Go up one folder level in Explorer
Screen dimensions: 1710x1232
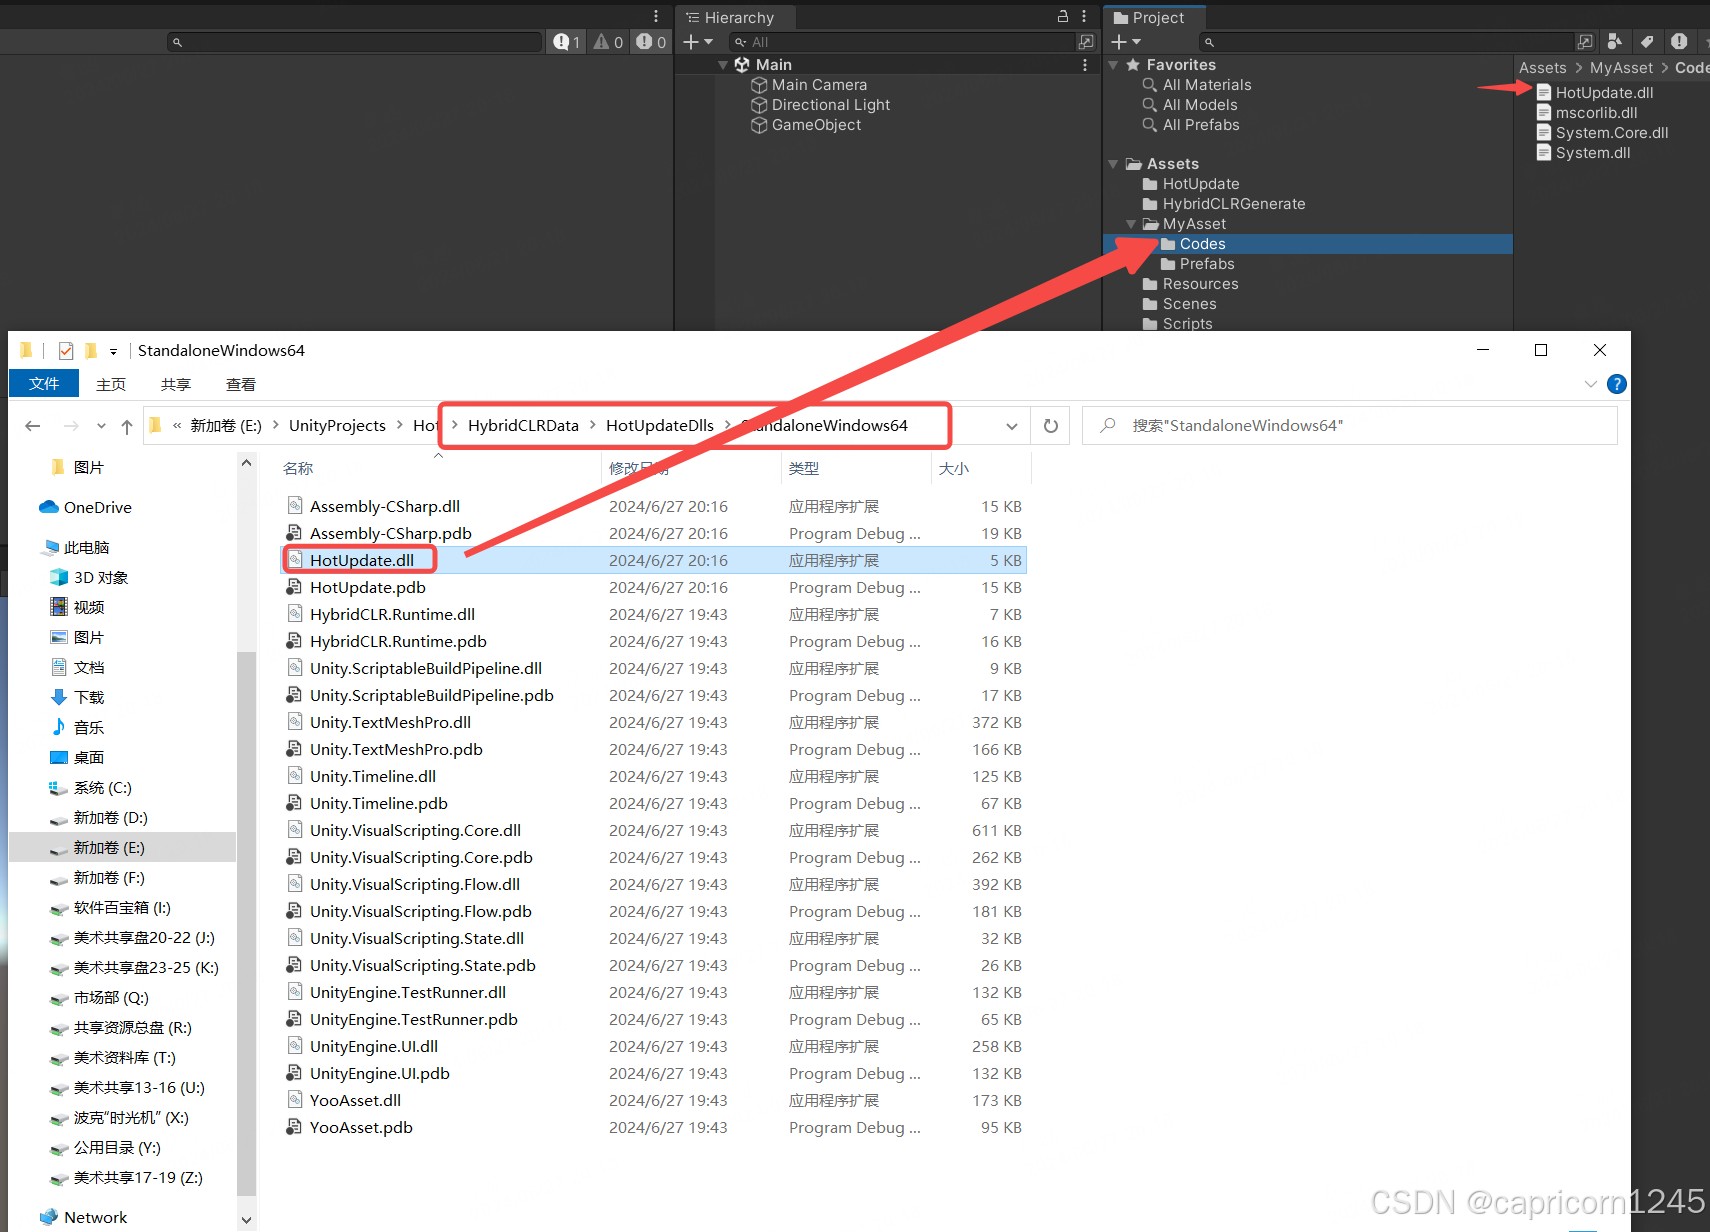click(127, 426)
